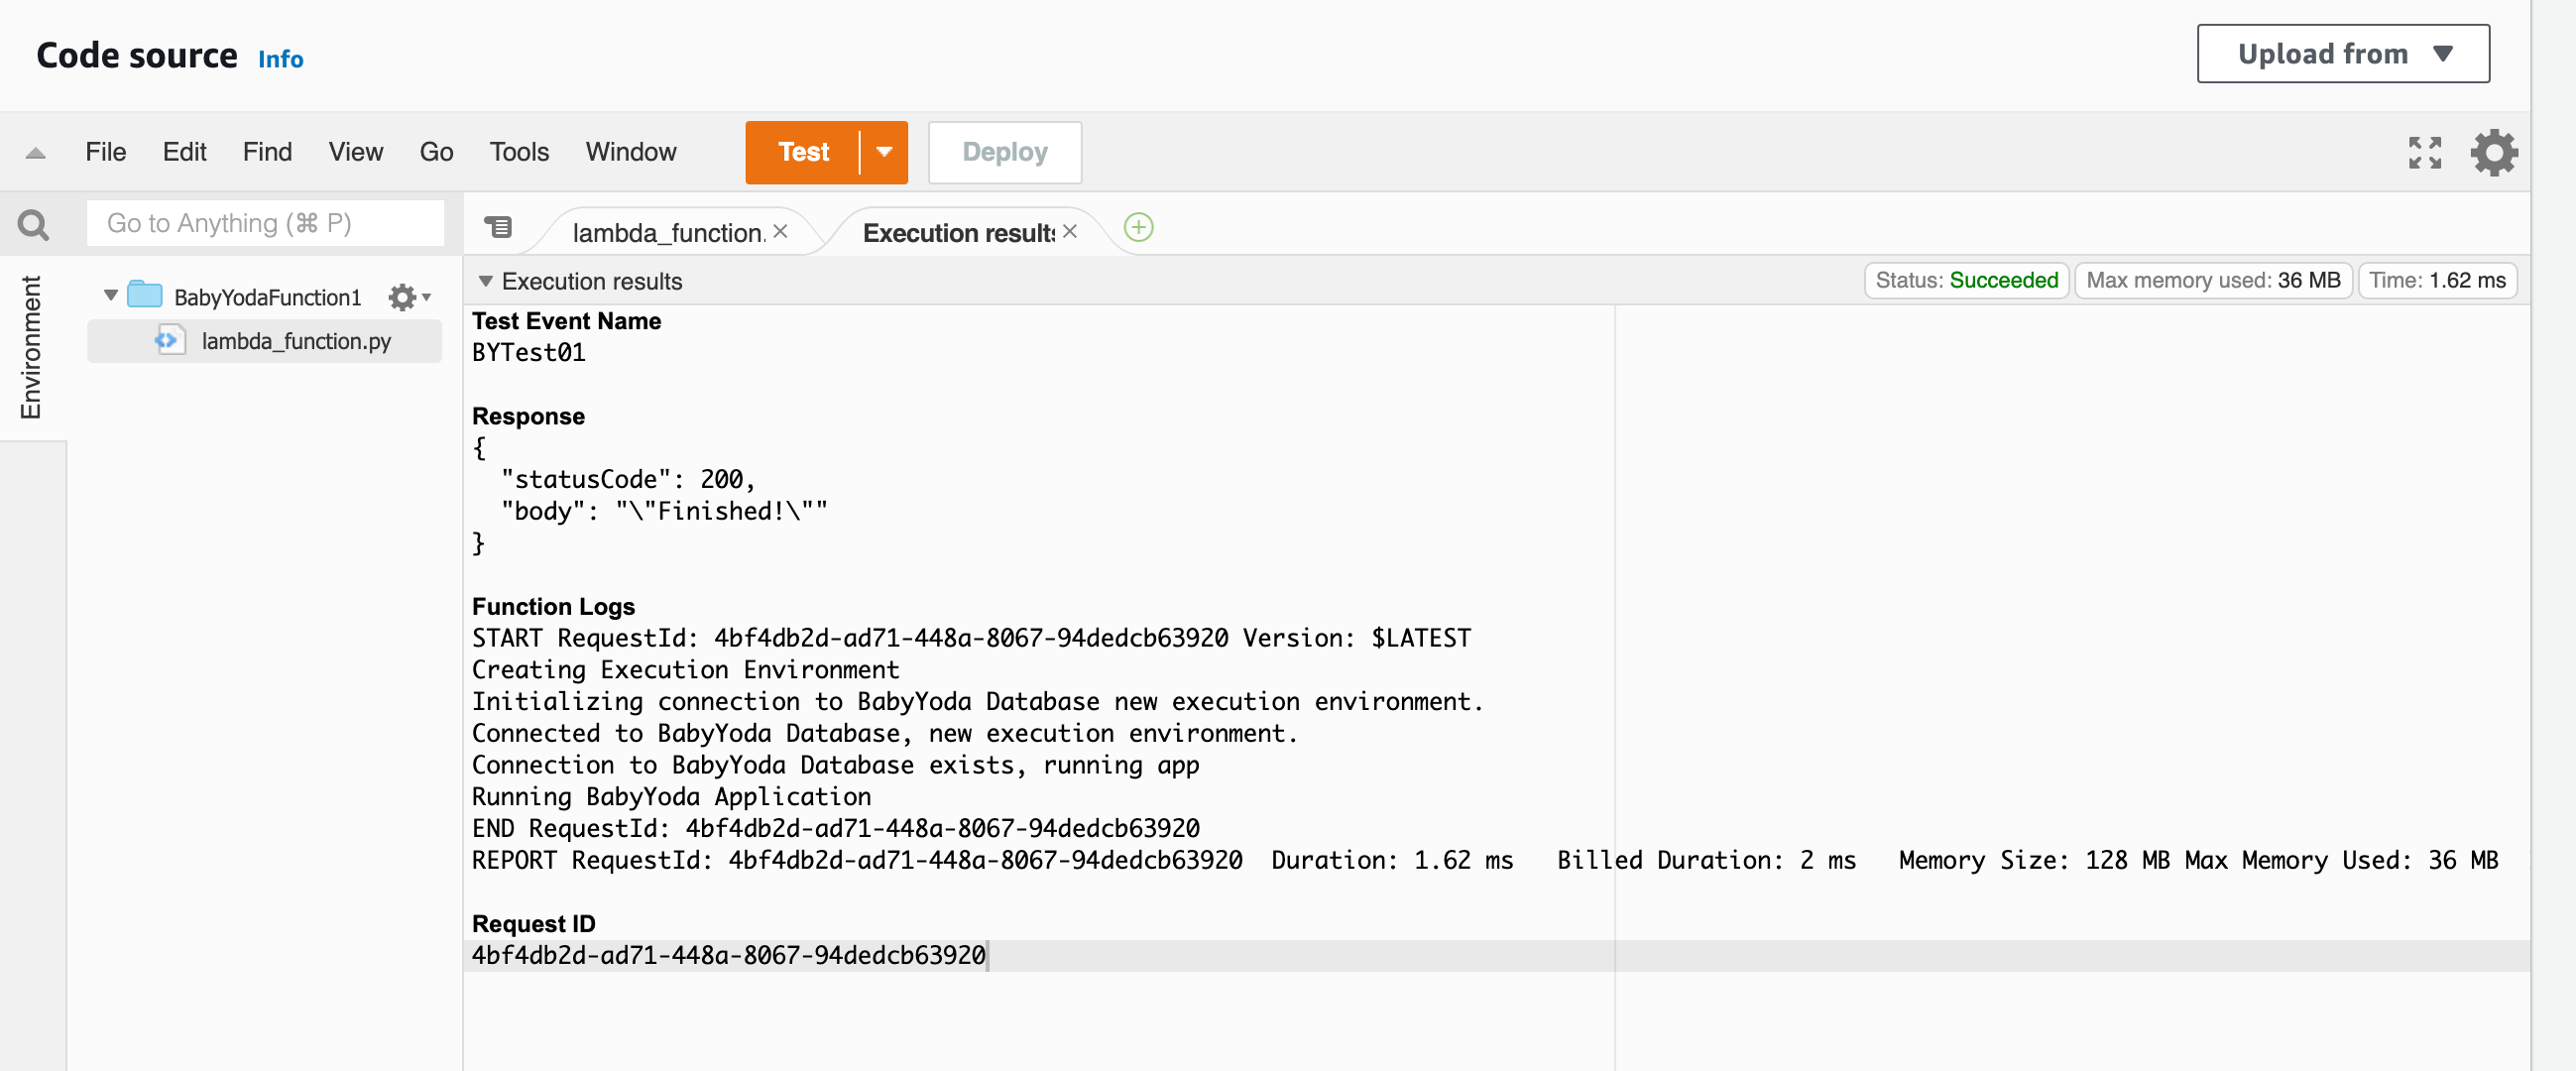Open the BabyYodaFunction1 folder gear menu

(x=409, y=297)
